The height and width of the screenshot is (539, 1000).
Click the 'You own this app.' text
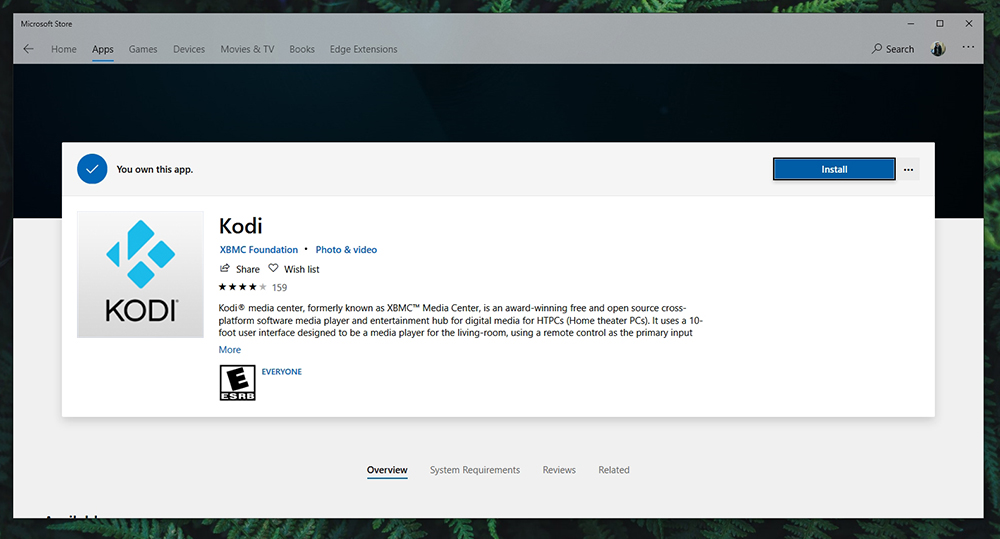[154, 169]
